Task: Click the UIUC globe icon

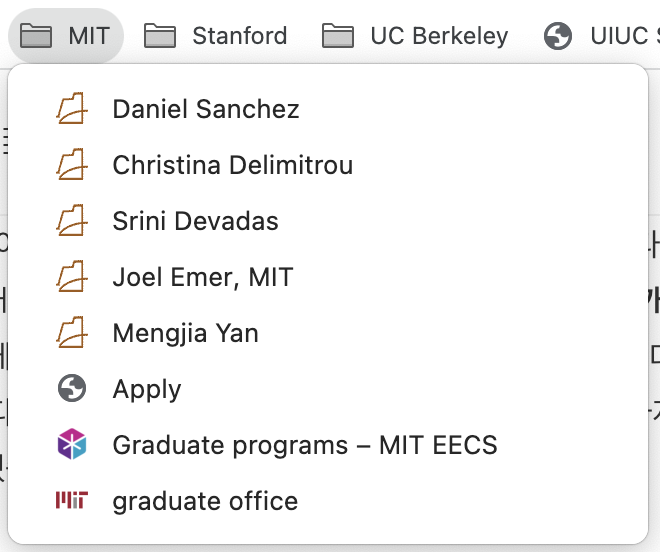Action: point(558,36)
